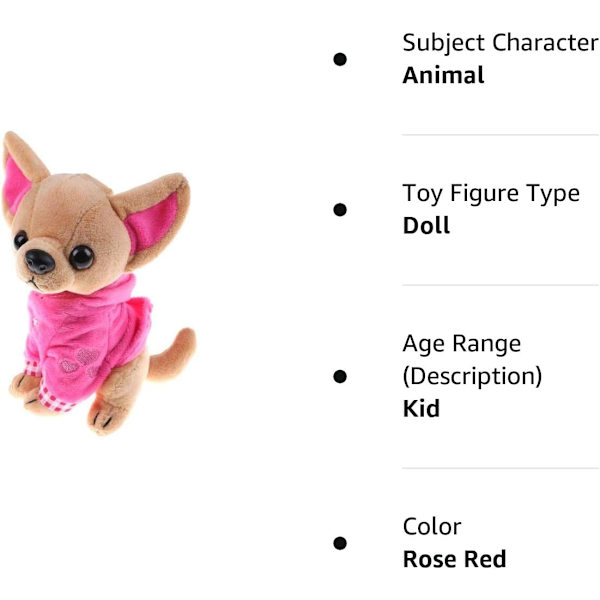This screenshot has height=600, width=600.
Task: Click the plush dog's black nose
Action: click(40, 261)
